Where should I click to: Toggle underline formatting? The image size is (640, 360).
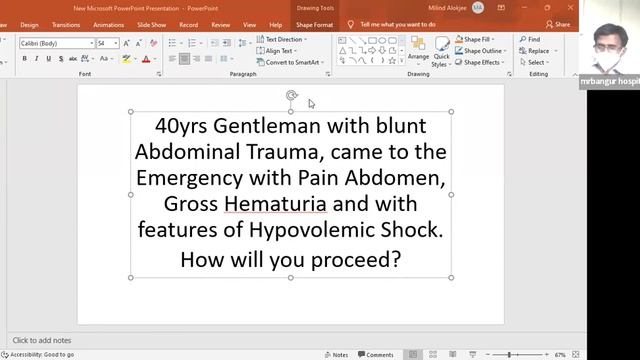tap(49, 59)
